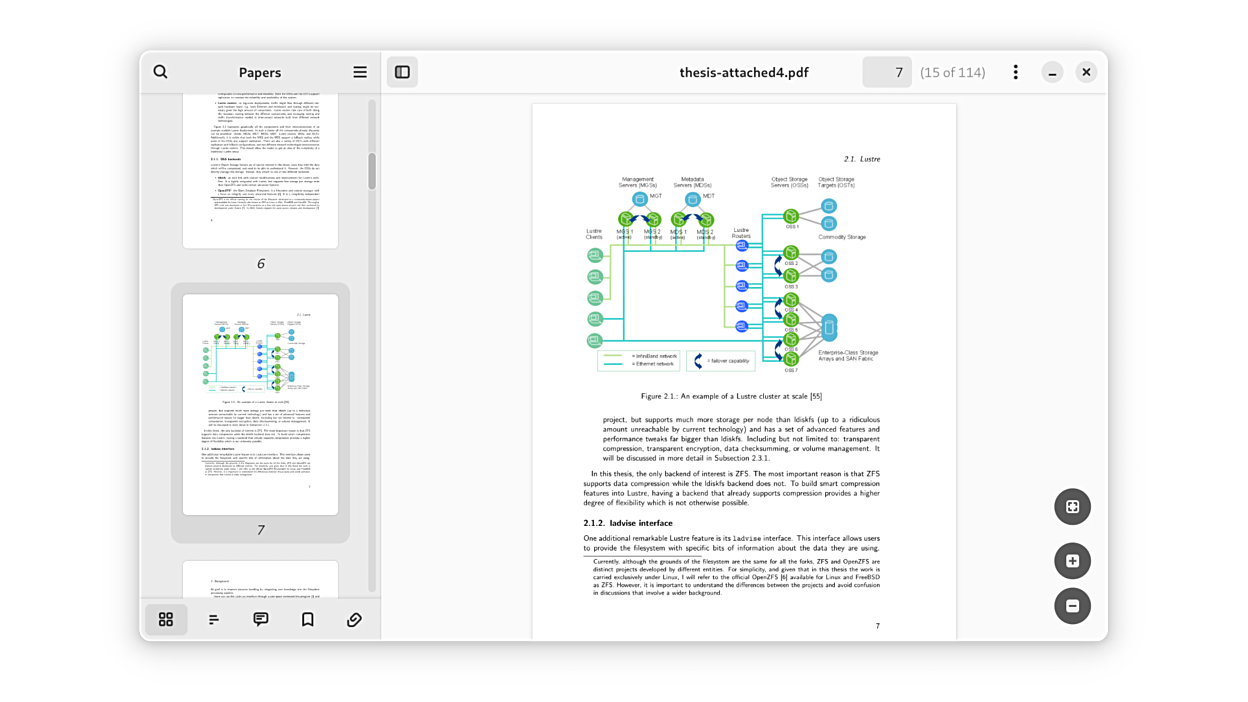1248x702 pixels.
Task: Click the thesis-attached4.pdf title
Action: tap(744, 72)
